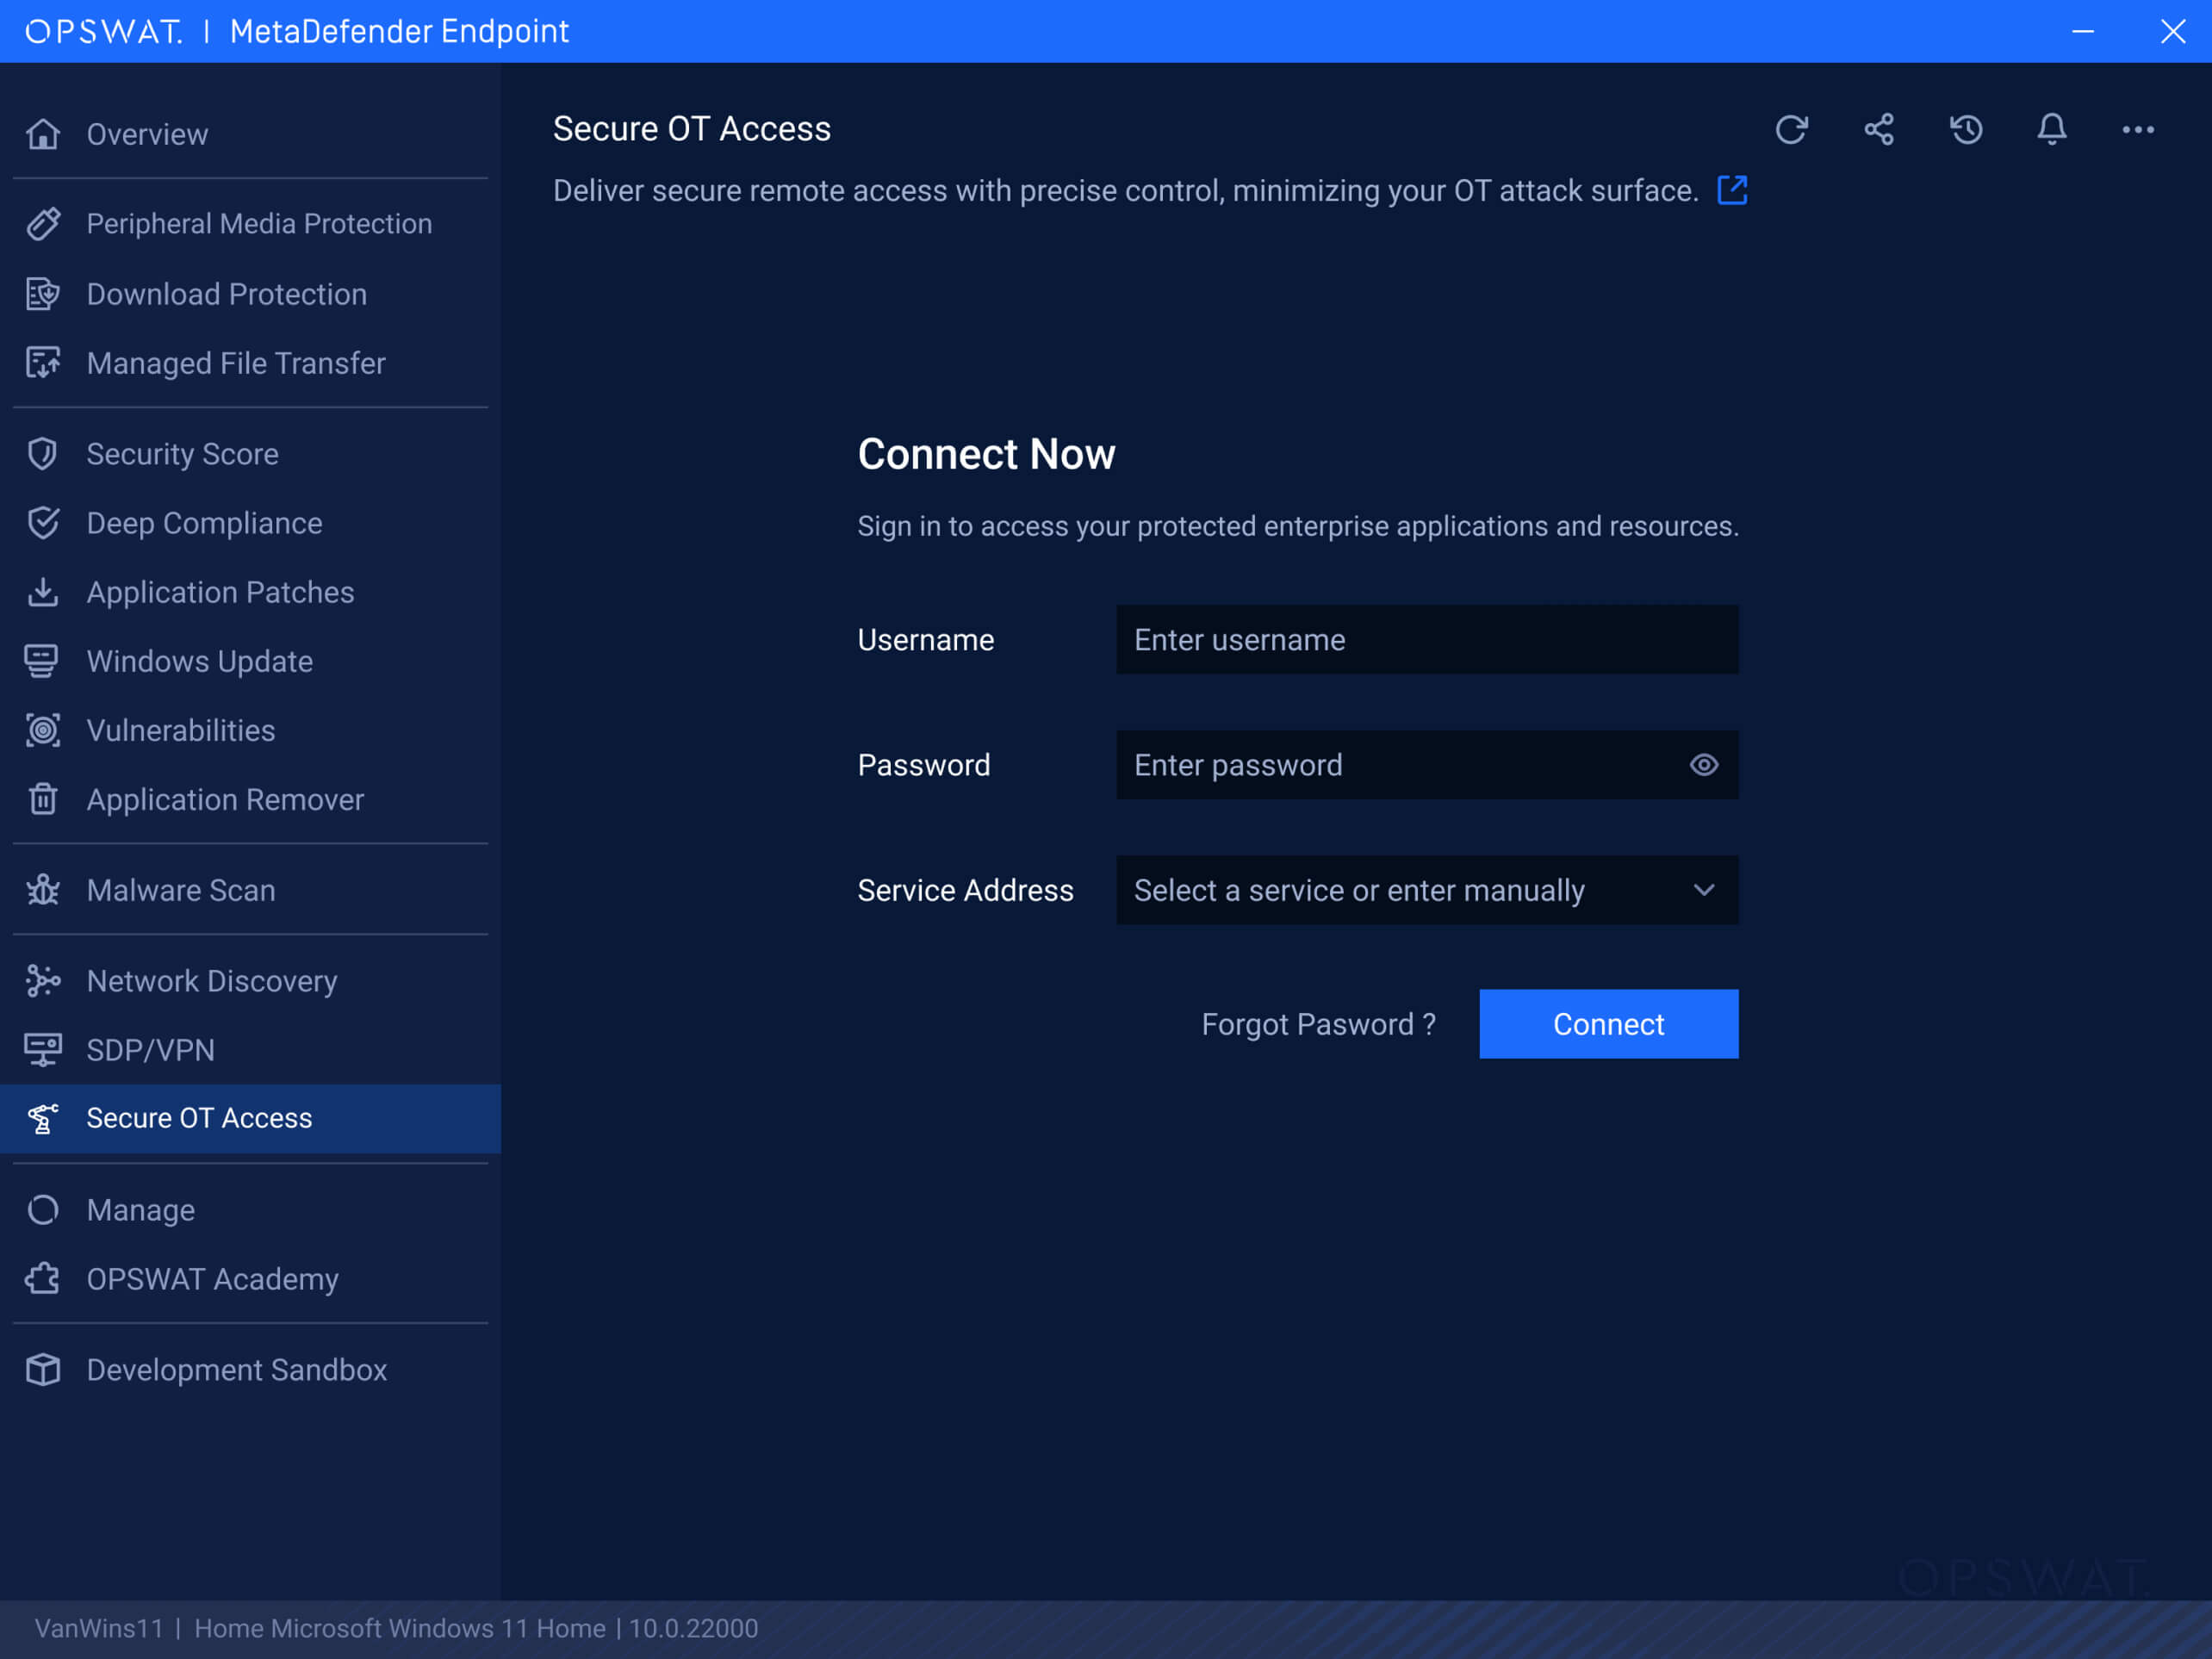This screenshot has width=2212, height=1659.
Task: Expand the more options ellipsis menu
Action: 2136,130
